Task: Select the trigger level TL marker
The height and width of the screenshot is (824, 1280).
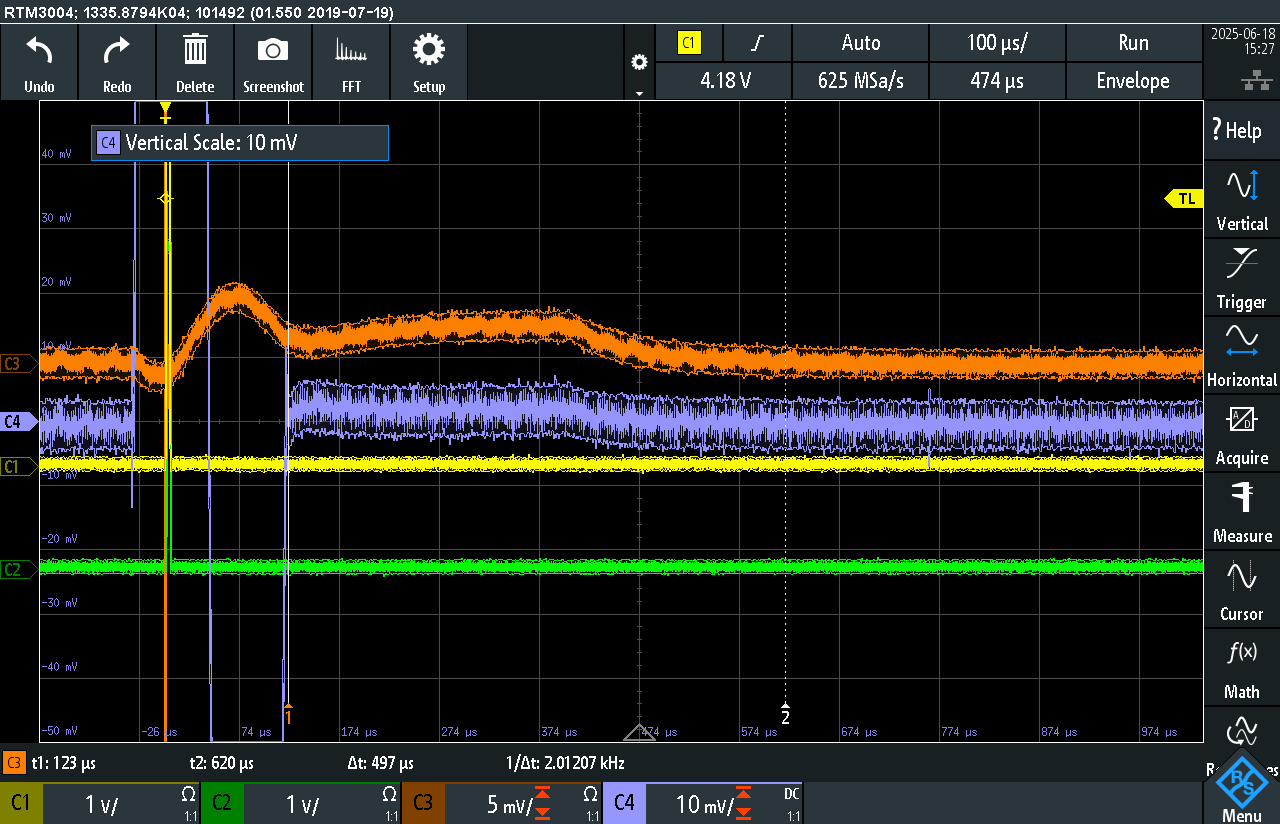Action: pyautogui.click(x=1184, y=199)
